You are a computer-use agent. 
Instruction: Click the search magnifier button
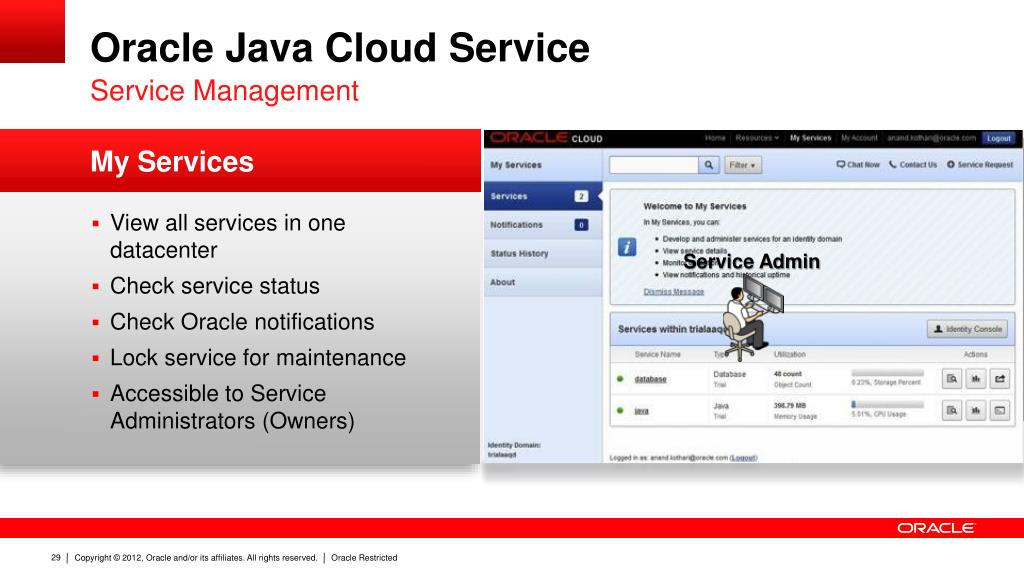tap(709, 165)
